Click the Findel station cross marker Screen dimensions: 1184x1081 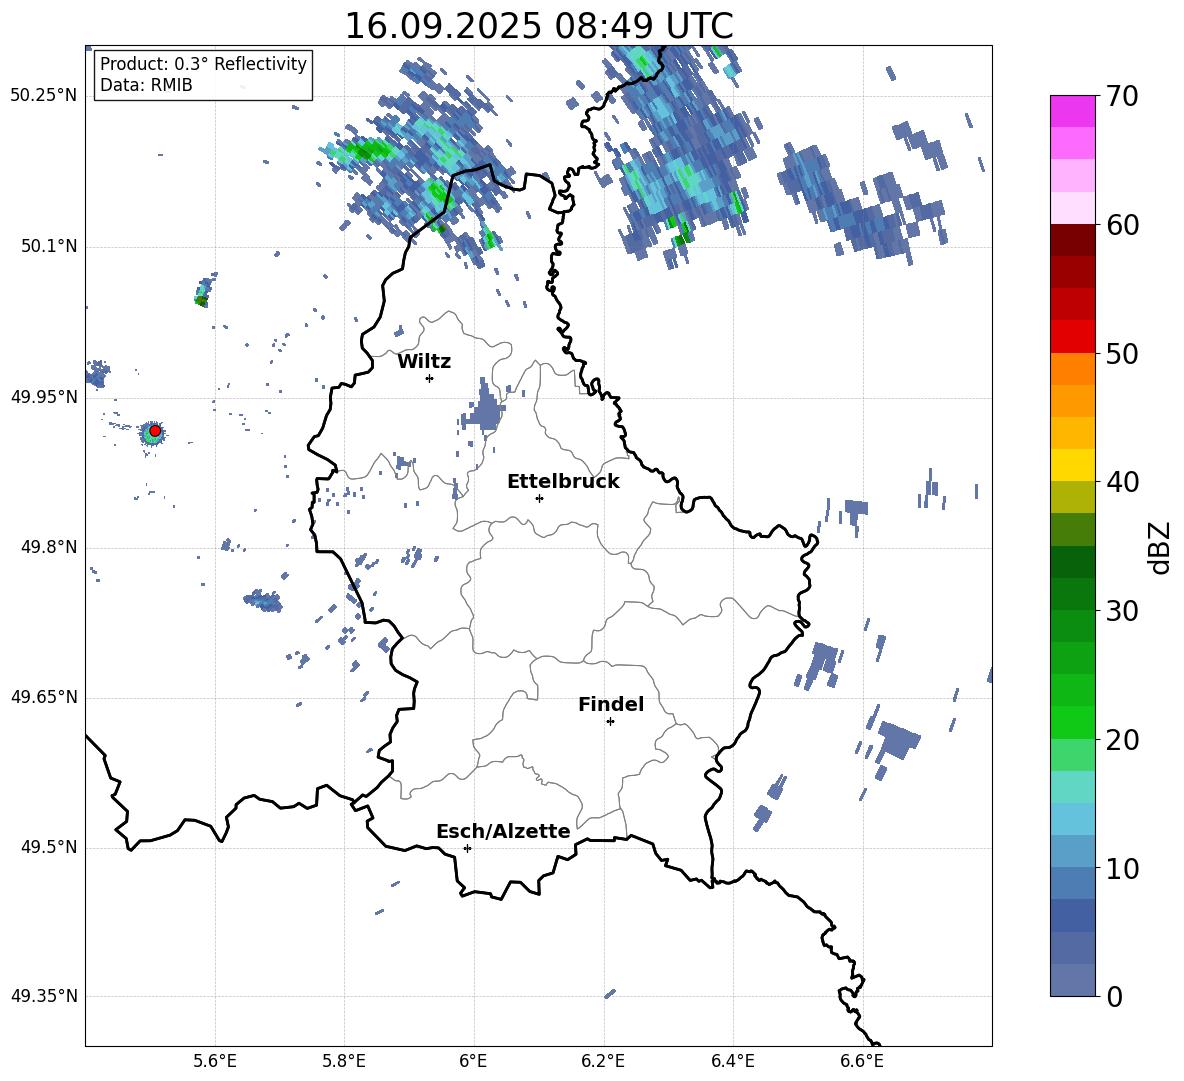610,721
